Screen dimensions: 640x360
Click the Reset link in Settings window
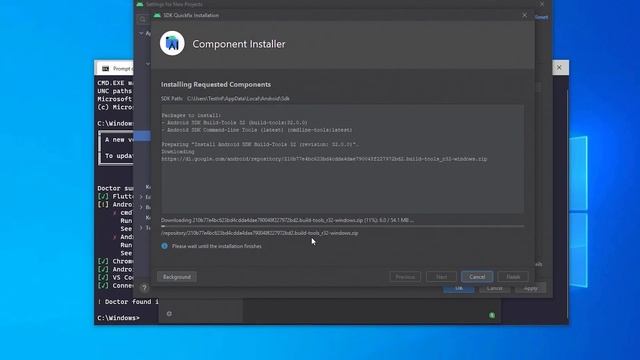(x=541, y=17)
